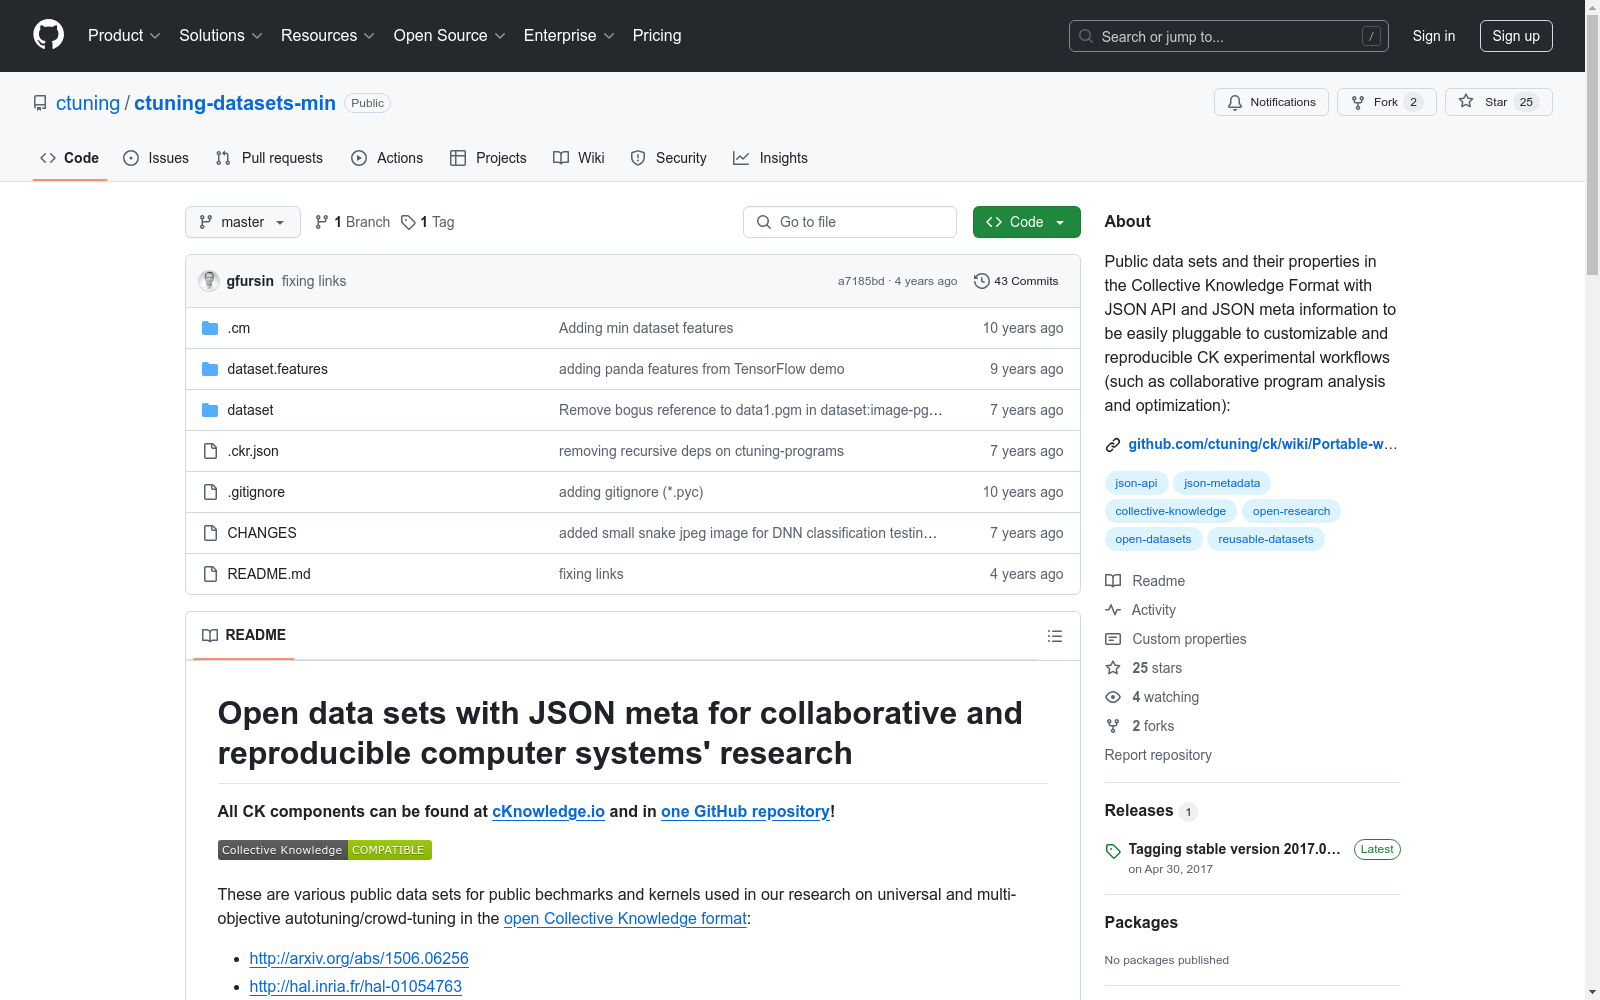
Task: Click the Sign in link
Action: pos(1434,36)
